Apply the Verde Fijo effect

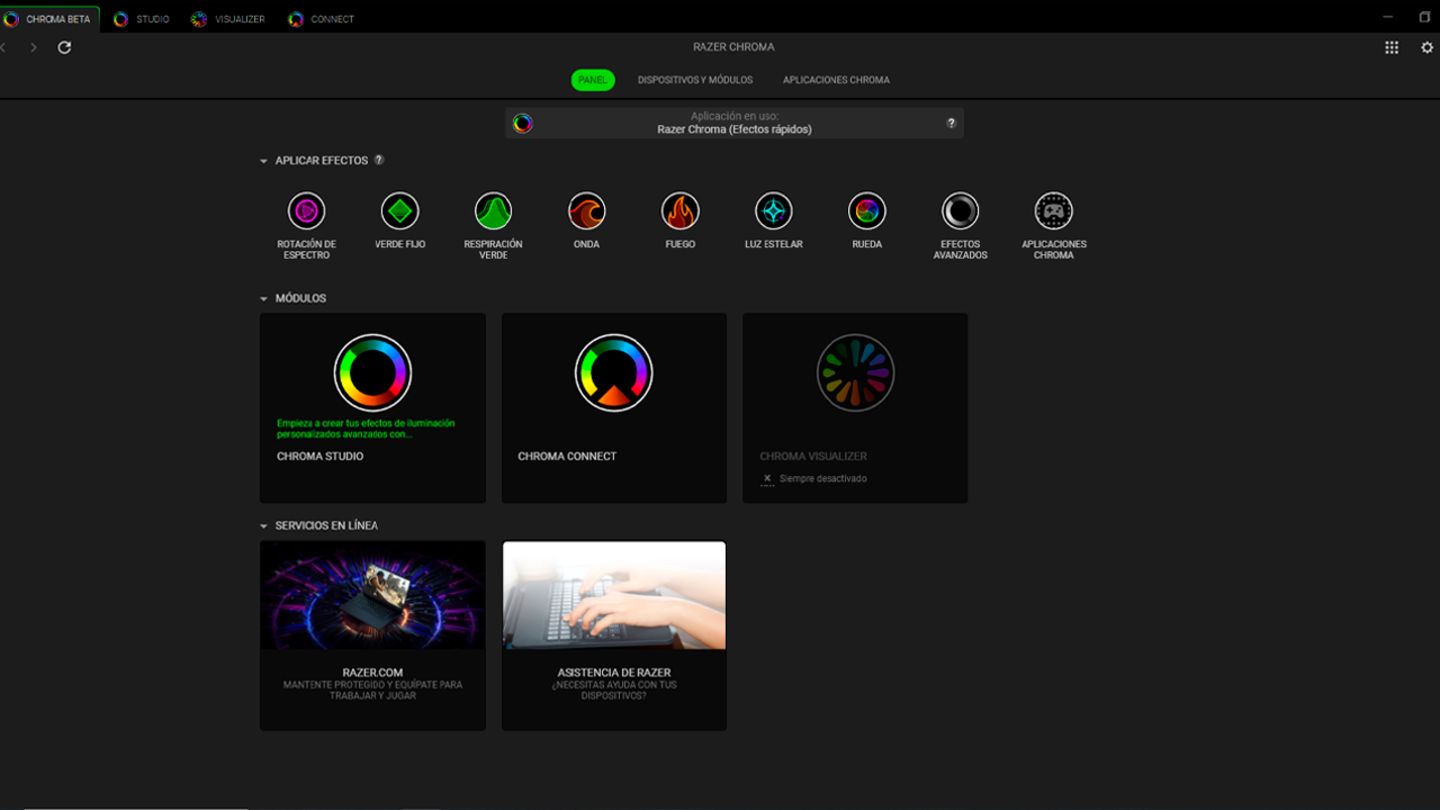(400, 211)
